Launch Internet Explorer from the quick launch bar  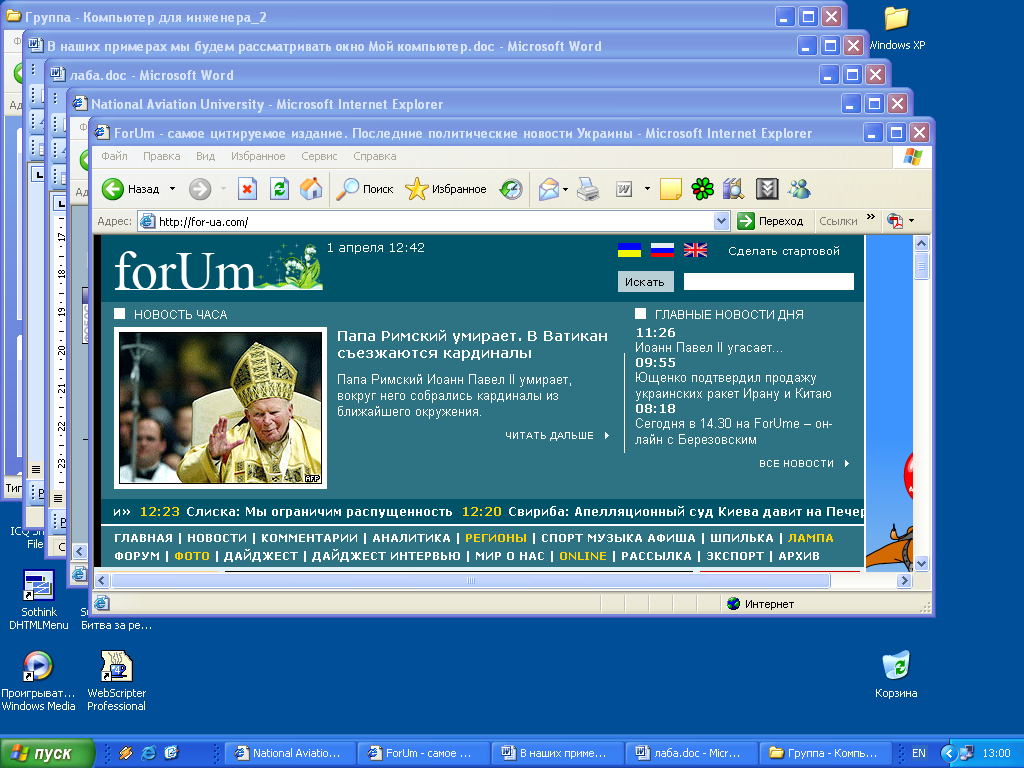[149, 753]
